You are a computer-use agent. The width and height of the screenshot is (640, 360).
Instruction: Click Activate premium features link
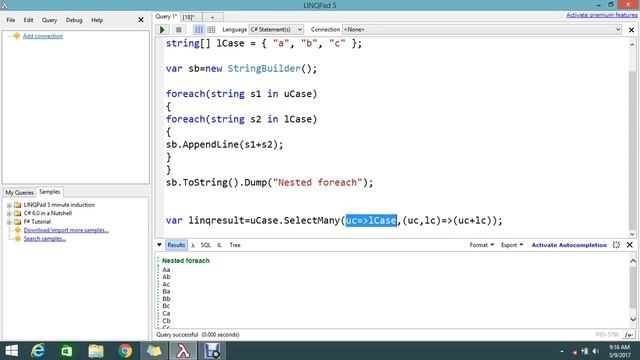[x=602, y=15]
